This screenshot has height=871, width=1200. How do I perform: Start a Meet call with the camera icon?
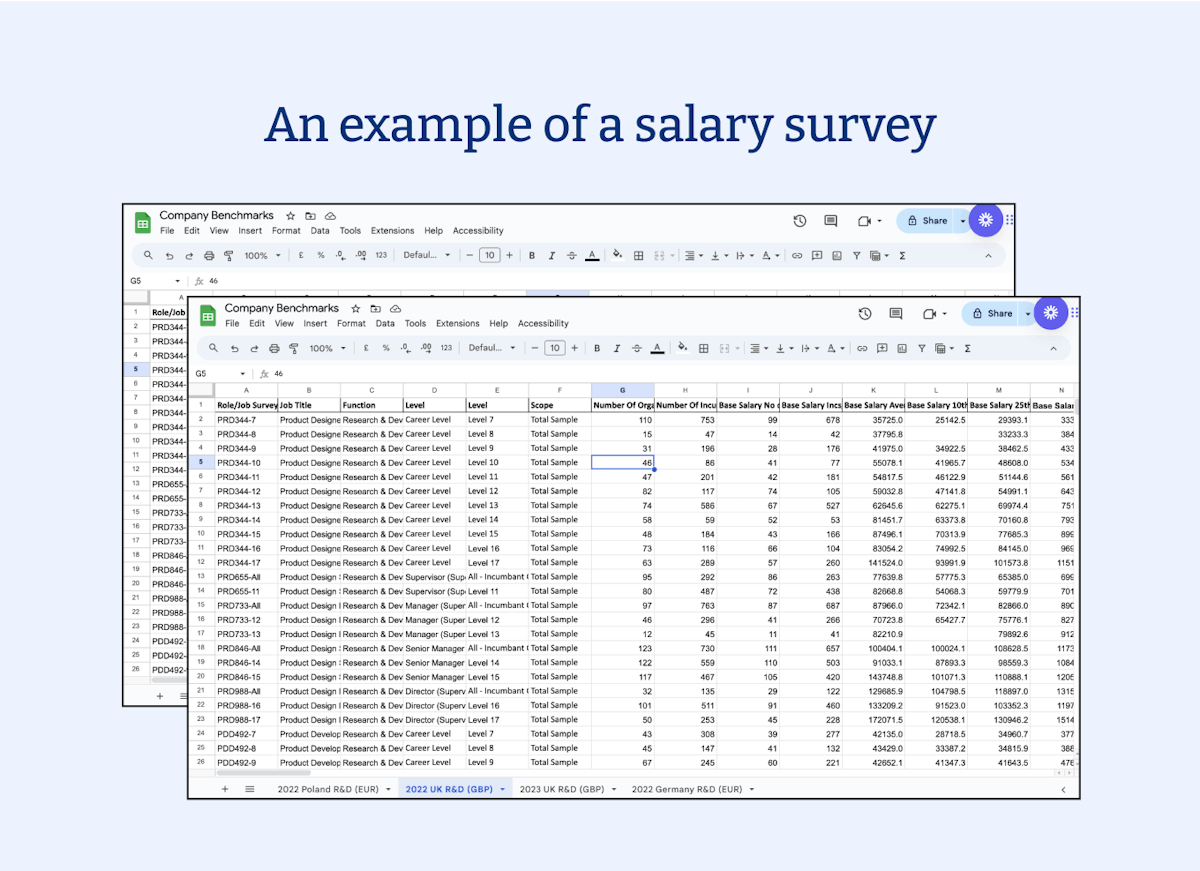click(x=929, y=313)
